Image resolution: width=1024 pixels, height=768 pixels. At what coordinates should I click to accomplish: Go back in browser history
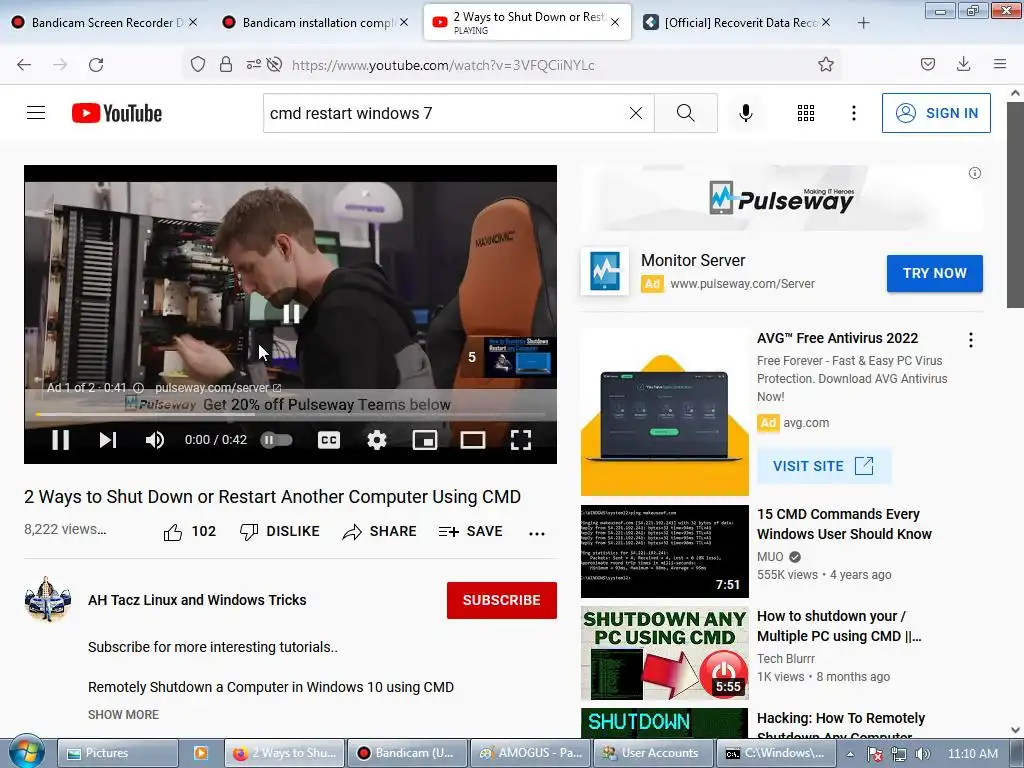pos(24,65)
